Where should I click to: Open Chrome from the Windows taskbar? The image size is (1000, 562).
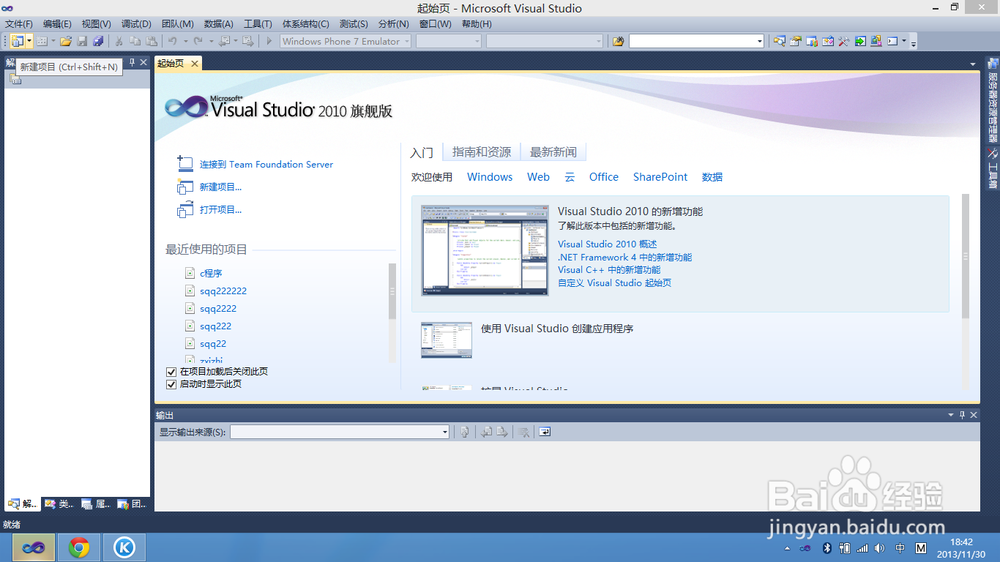[79, 547]
